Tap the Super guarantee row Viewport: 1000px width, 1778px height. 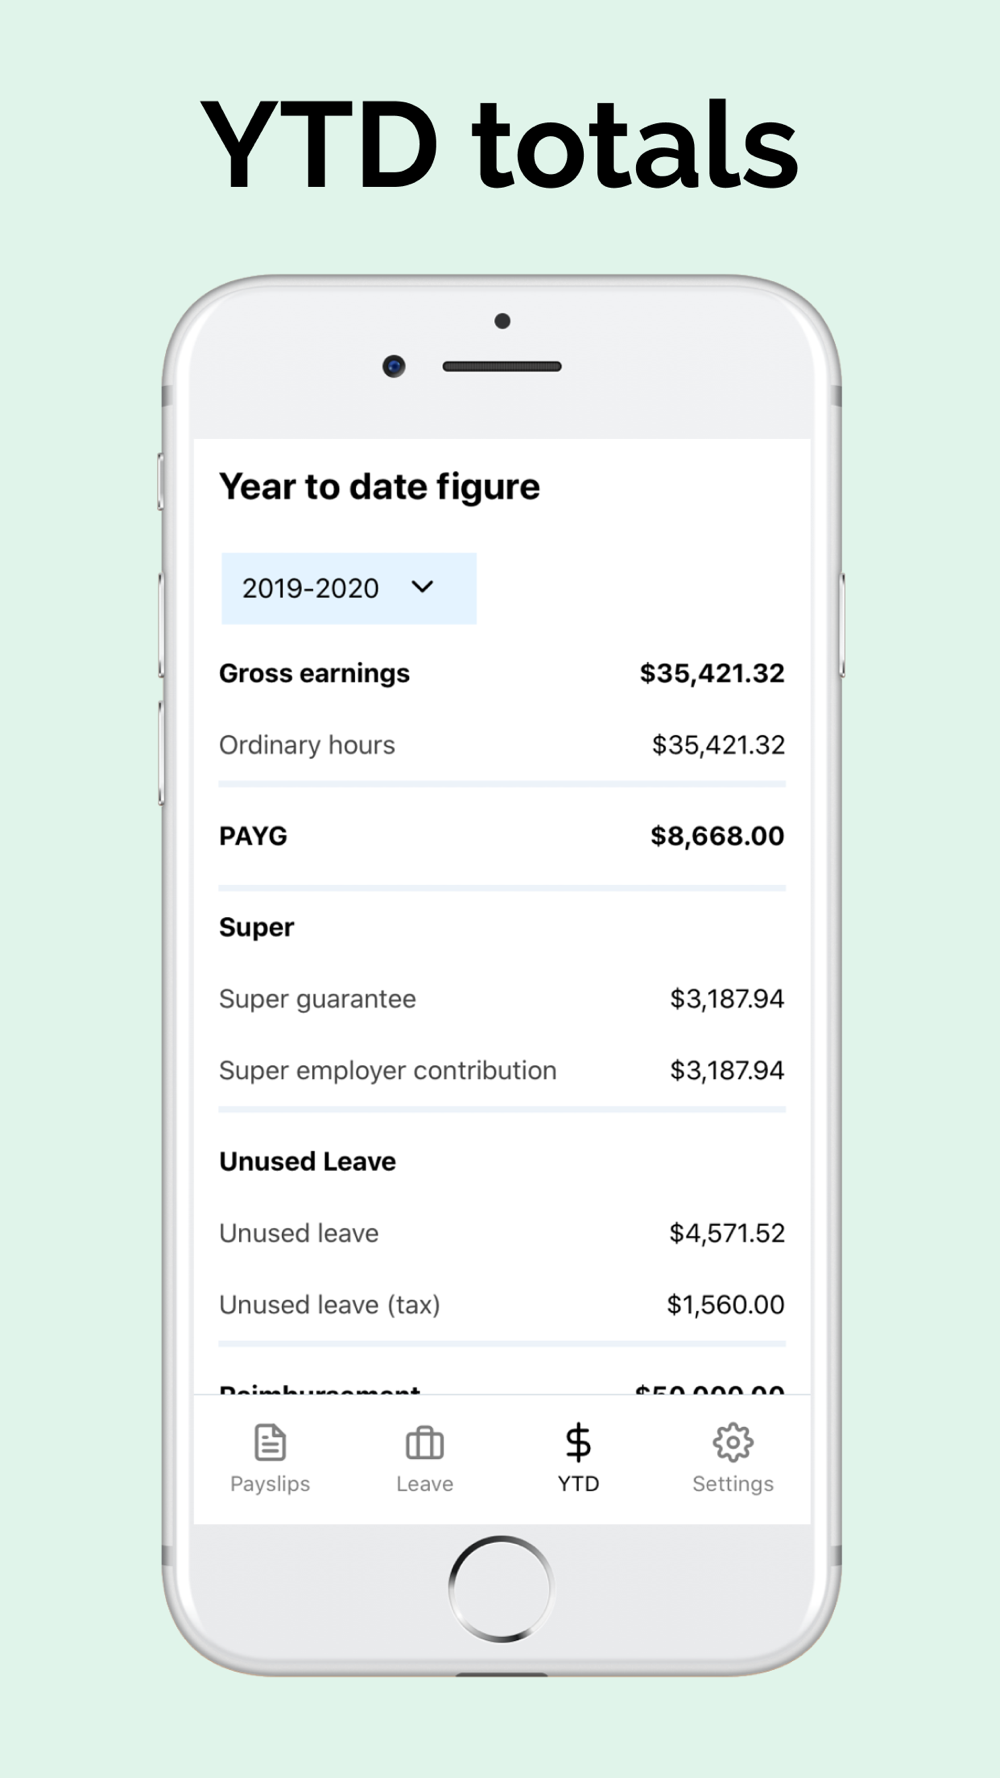click(502, 999)
